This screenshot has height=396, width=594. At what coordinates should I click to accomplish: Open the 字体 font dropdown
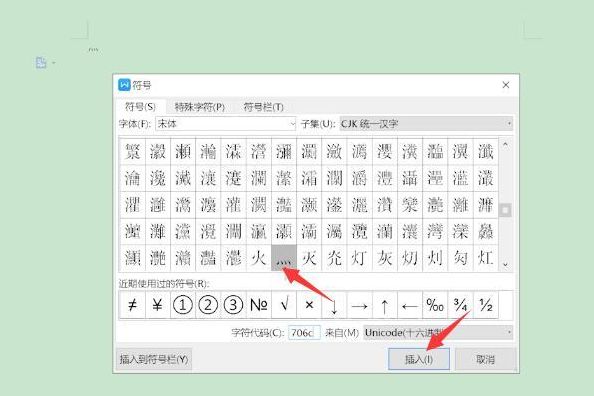tap(225, 124)
